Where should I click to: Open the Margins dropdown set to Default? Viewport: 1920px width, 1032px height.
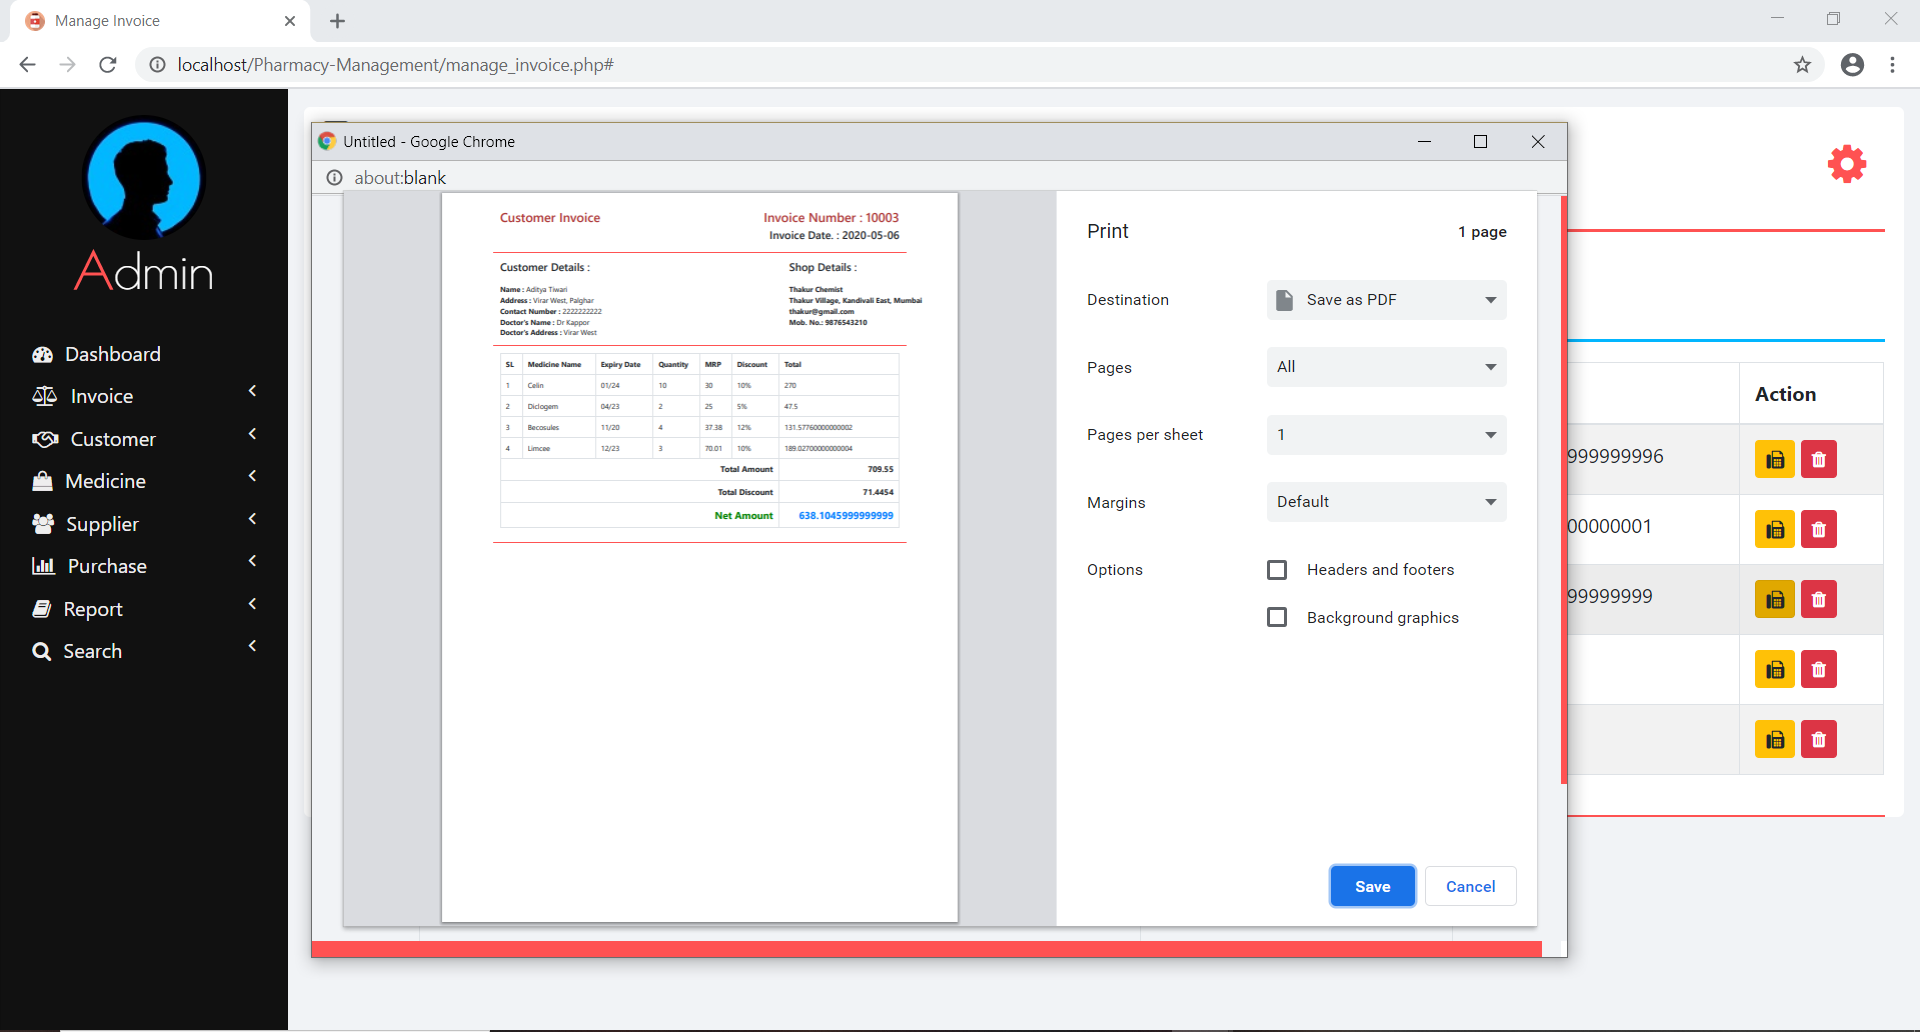click(1386, 502)
